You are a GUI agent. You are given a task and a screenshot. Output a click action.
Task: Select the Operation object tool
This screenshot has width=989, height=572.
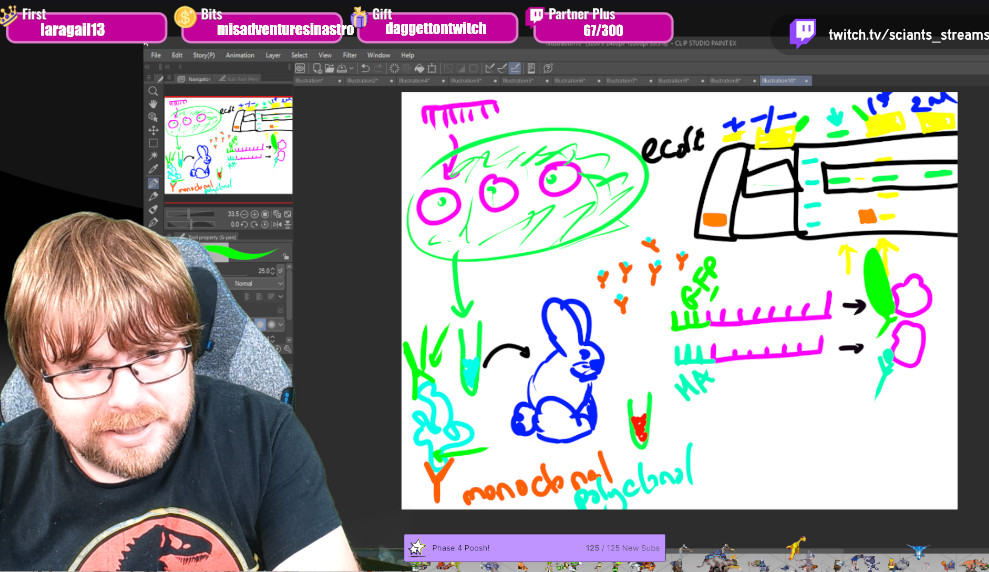click(x=153, y=117)
